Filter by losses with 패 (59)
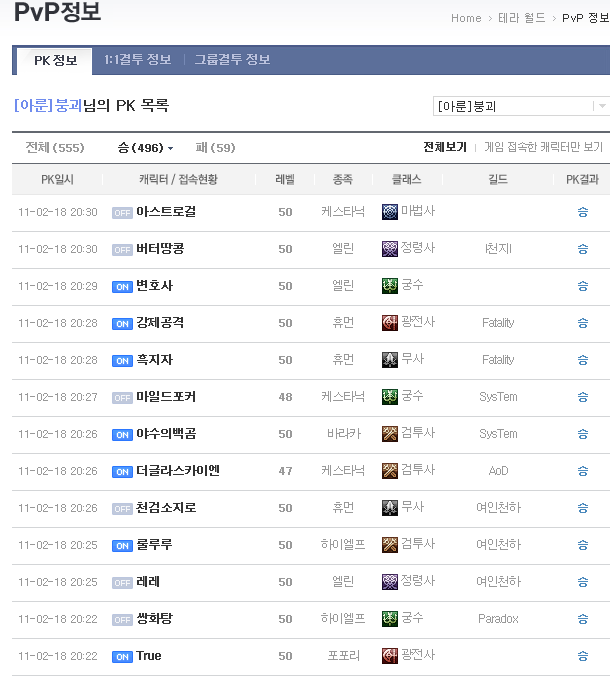Viewport: 610px width, 687px height. (215, 148)
